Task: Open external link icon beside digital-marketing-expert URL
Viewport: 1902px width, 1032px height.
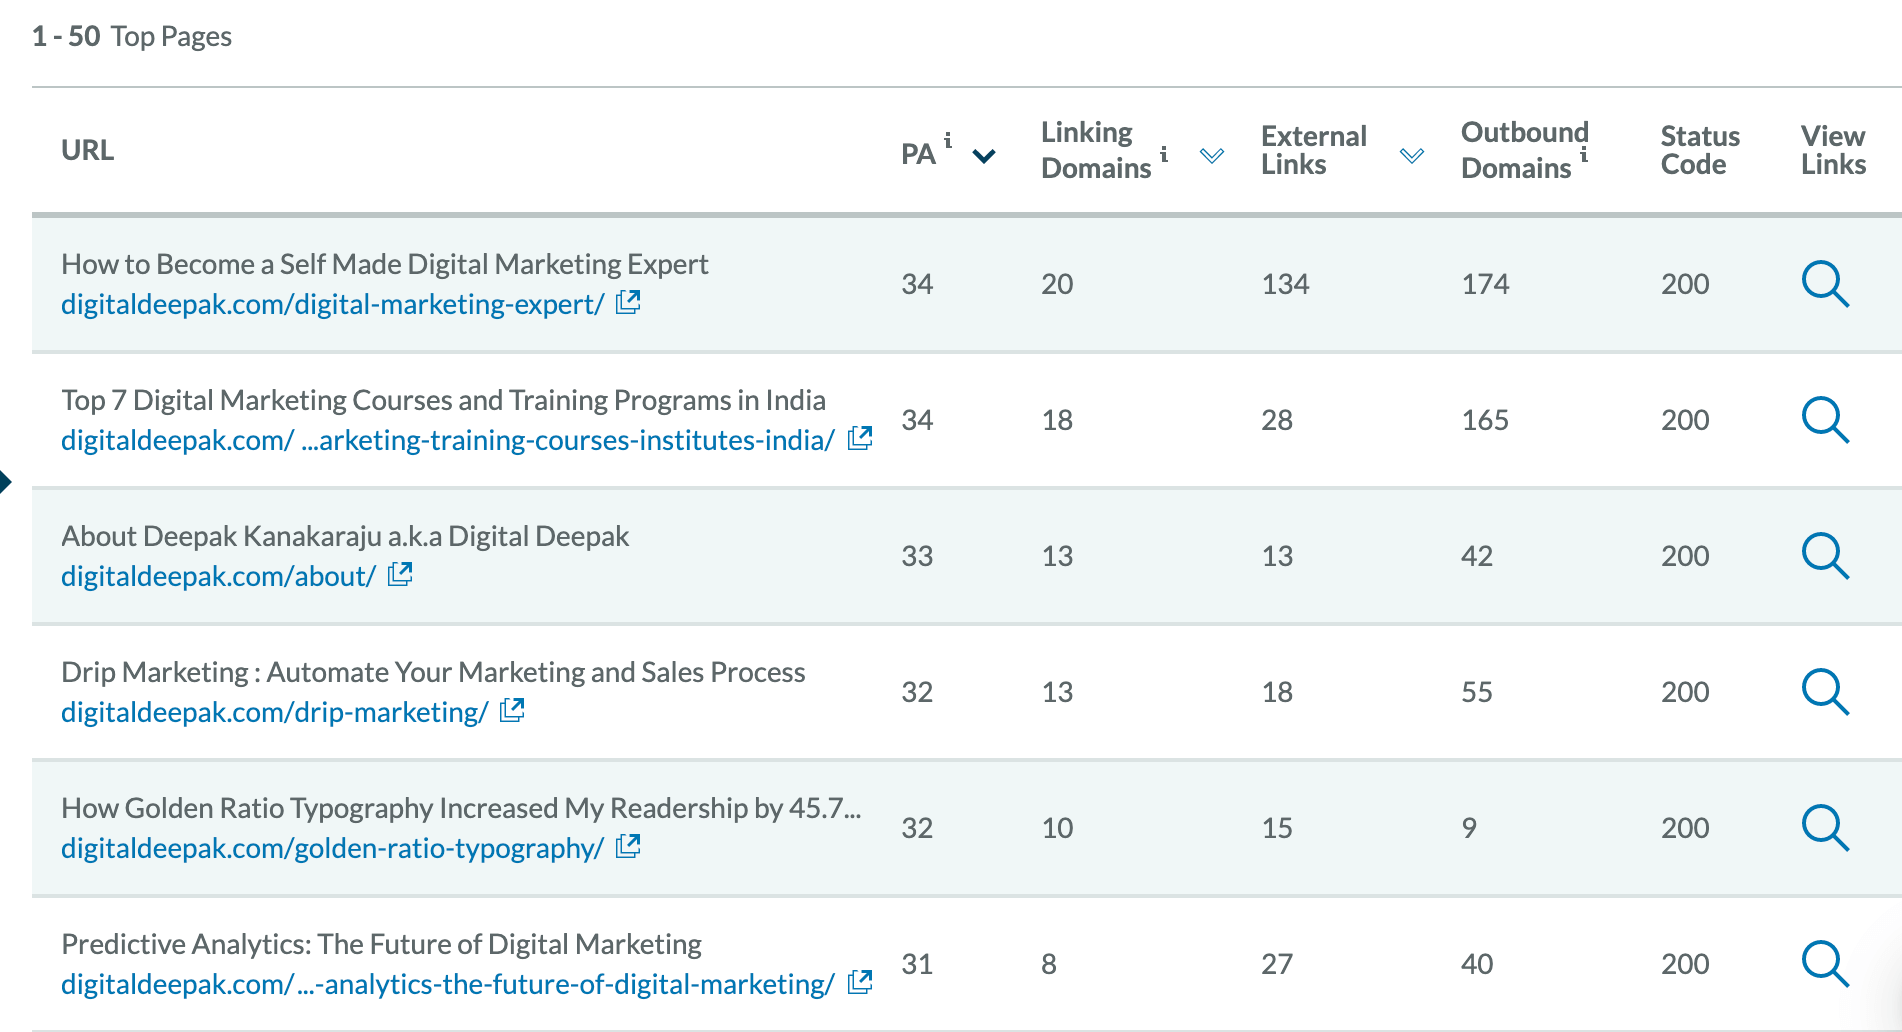Action: coord(628,302)
